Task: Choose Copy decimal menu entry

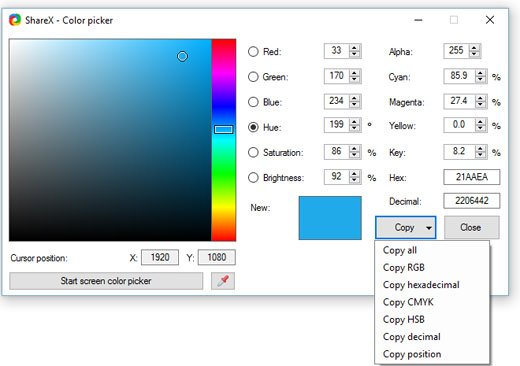Action: pyautogui.click(x=432, y=337)
